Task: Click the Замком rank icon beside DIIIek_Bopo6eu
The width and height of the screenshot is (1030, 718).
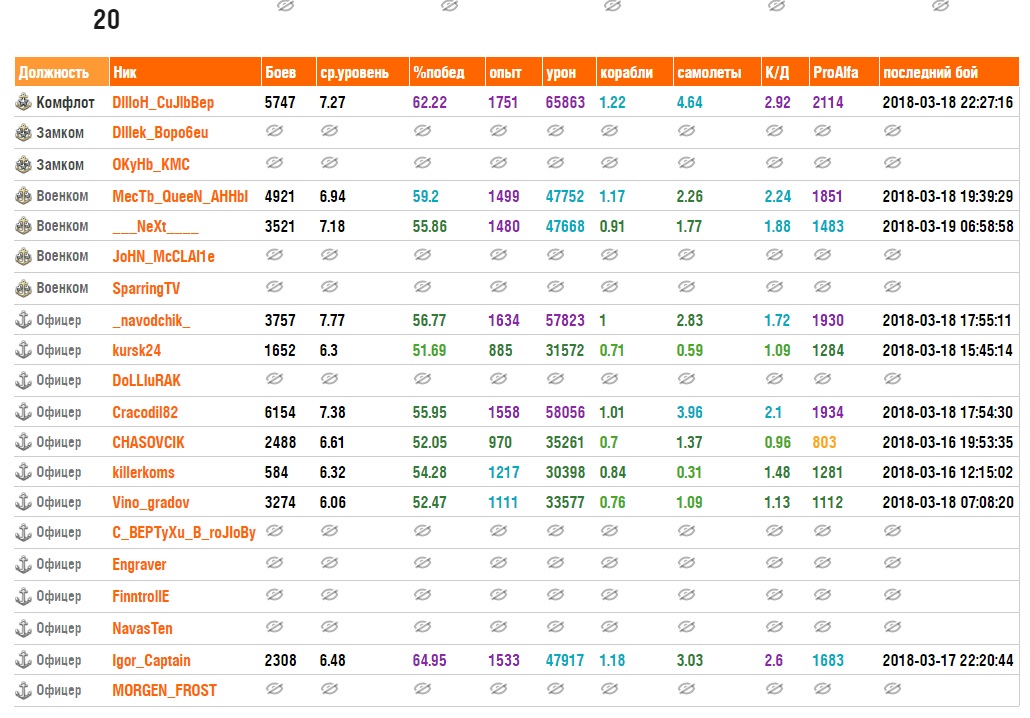Action: [24, 133]
